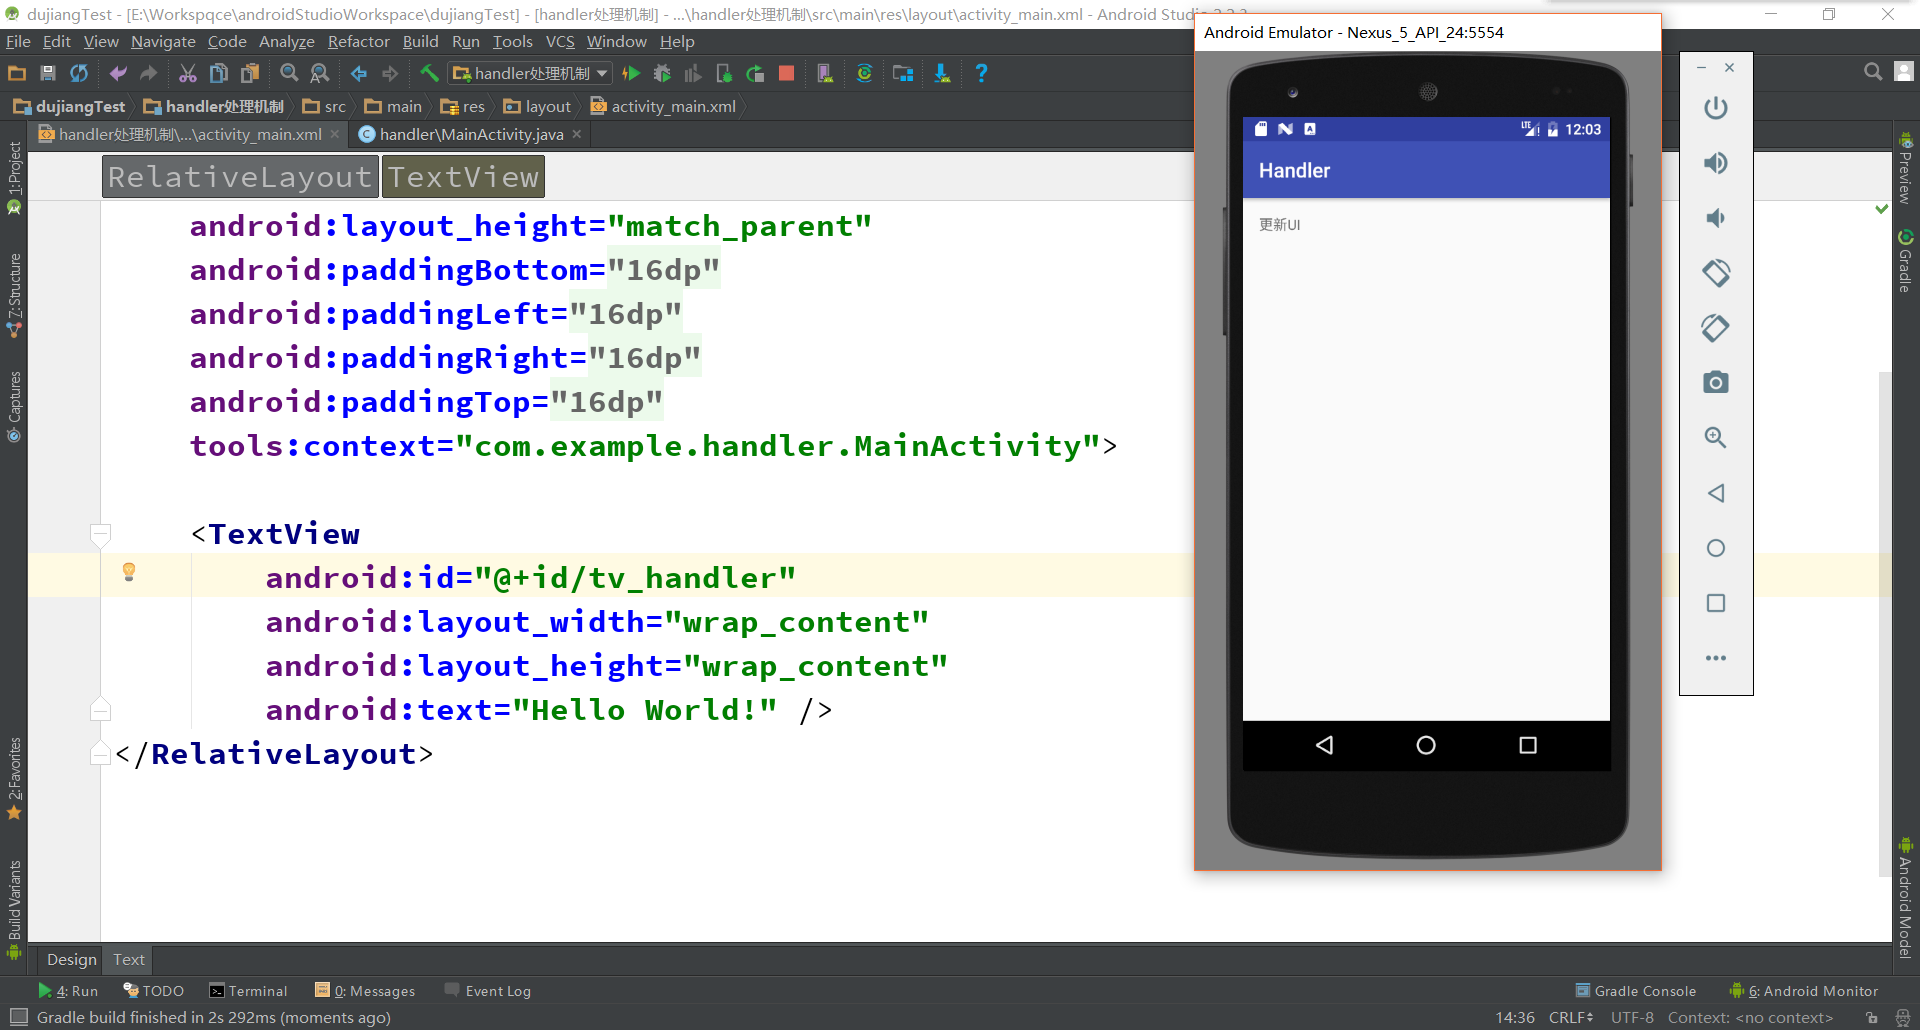Open the Project Structure icon
Screen dimensions: 1920x1030
pyautogui.click(x=903, y=73)
